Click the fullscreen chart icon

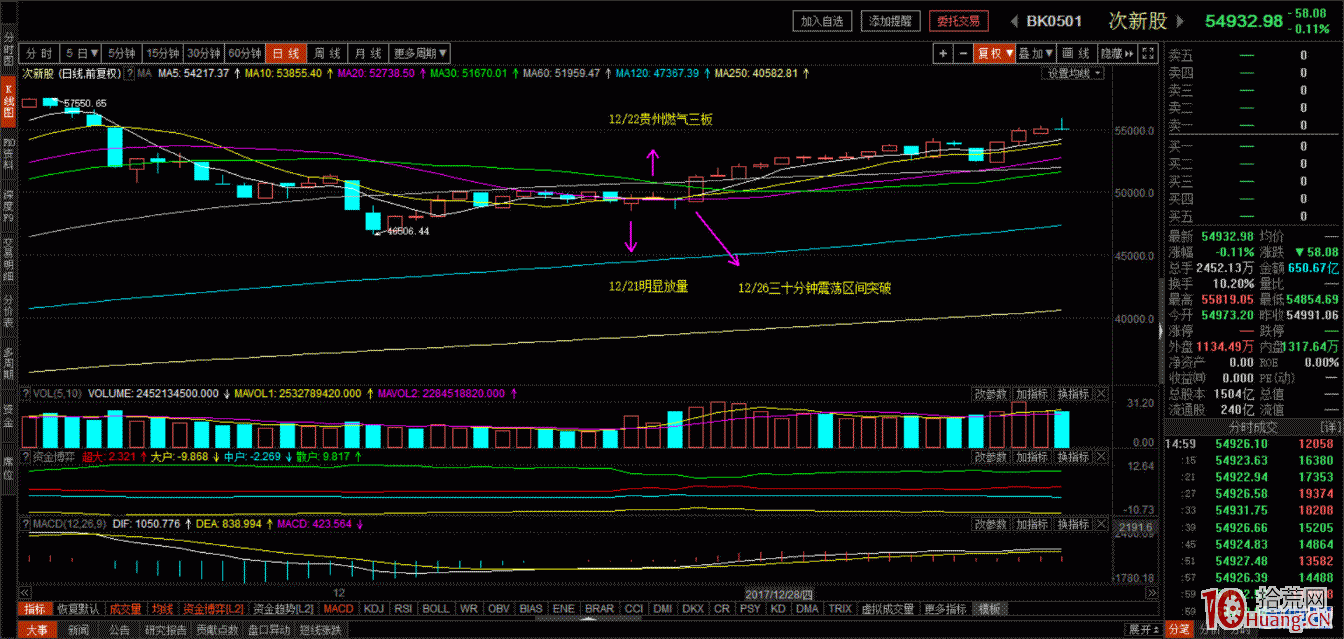pos(1148,53)
